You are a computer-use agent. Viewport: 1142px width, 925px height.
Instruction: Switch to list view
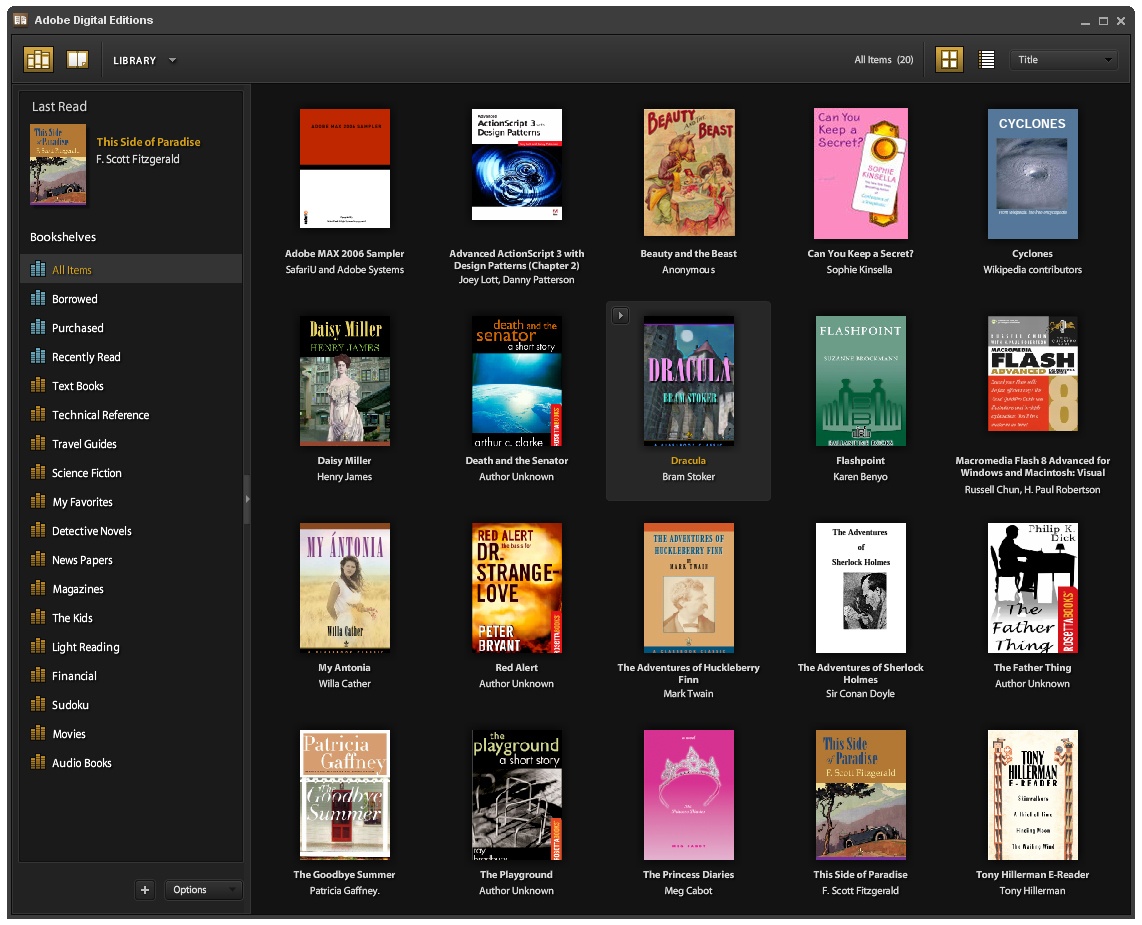click(x=986, y=59)
